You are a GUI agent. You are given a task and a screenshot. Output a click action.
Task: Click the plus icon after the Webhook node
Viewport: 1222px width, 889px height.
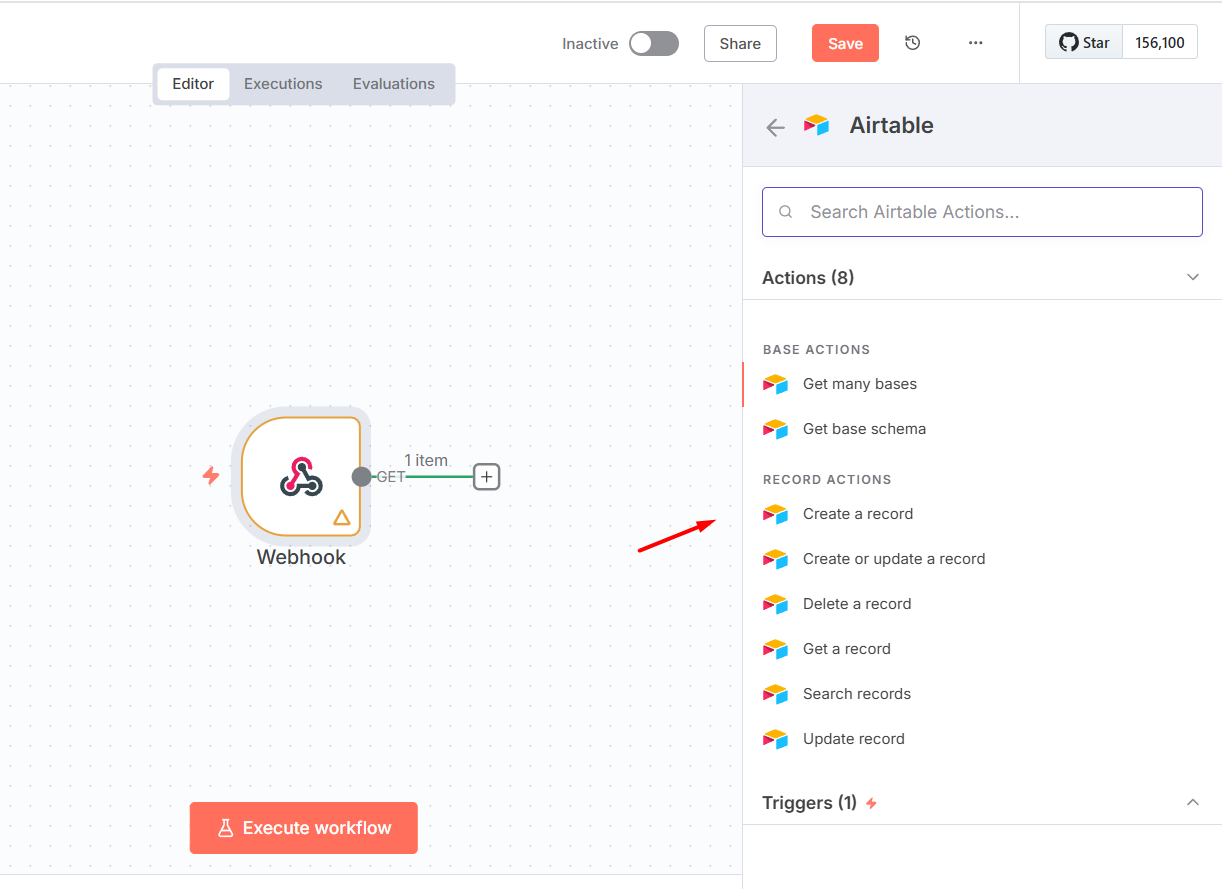pyautogui.click(x=486, y=477)
